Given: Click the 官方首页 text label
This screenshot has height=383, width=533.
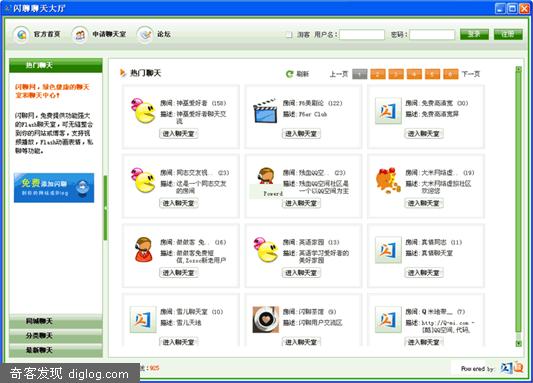Looking at the screenshot, I should coord(47,34).
